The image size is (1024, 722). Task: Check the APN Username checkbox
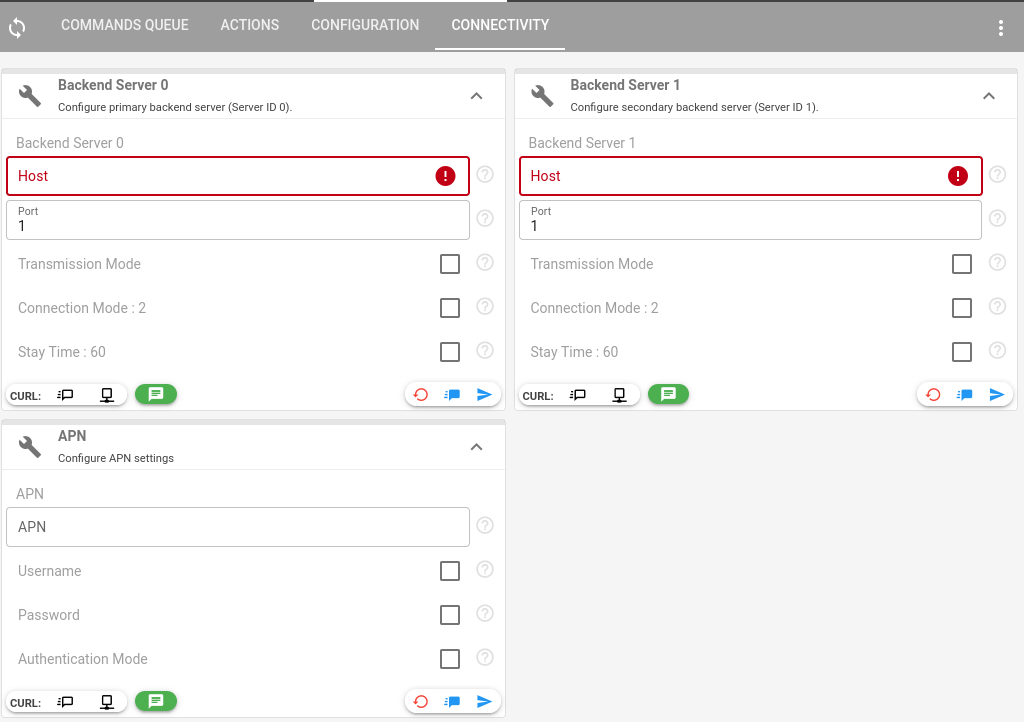pyautogui.click(x=450, y=571)
